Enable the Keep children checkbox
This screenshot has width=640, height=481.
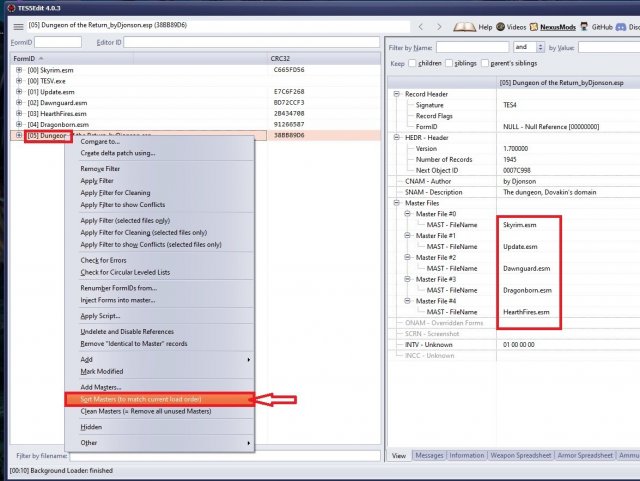[x=413, y=62]
